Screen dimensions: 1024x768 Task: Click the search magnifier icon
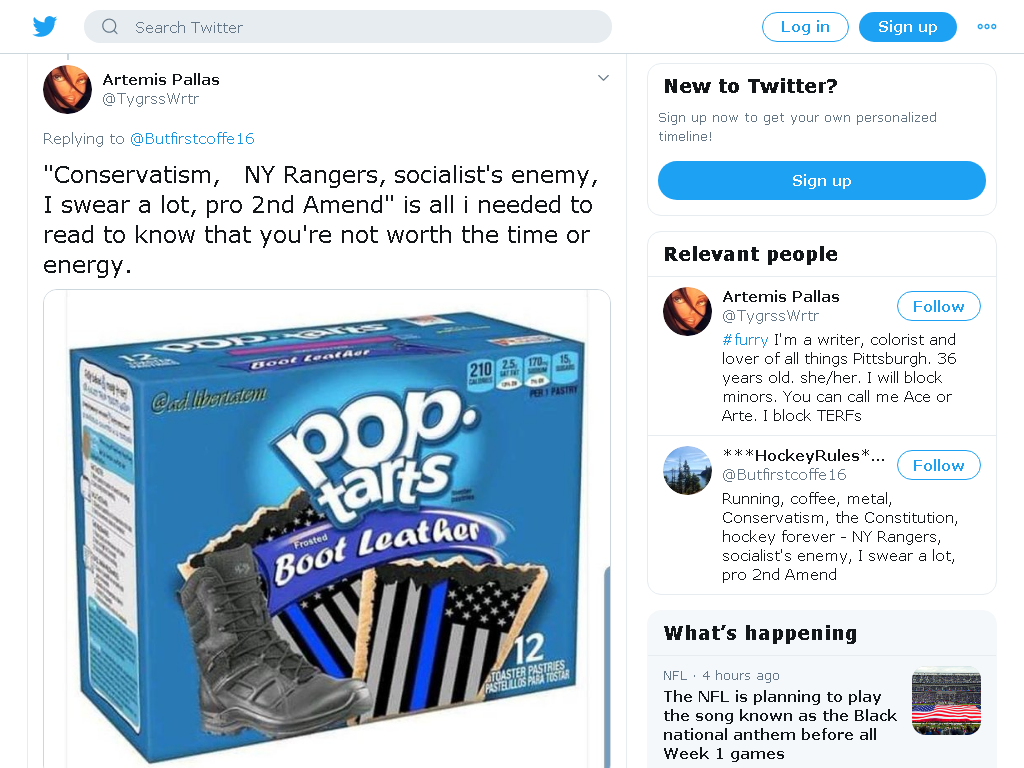point(110,27)
